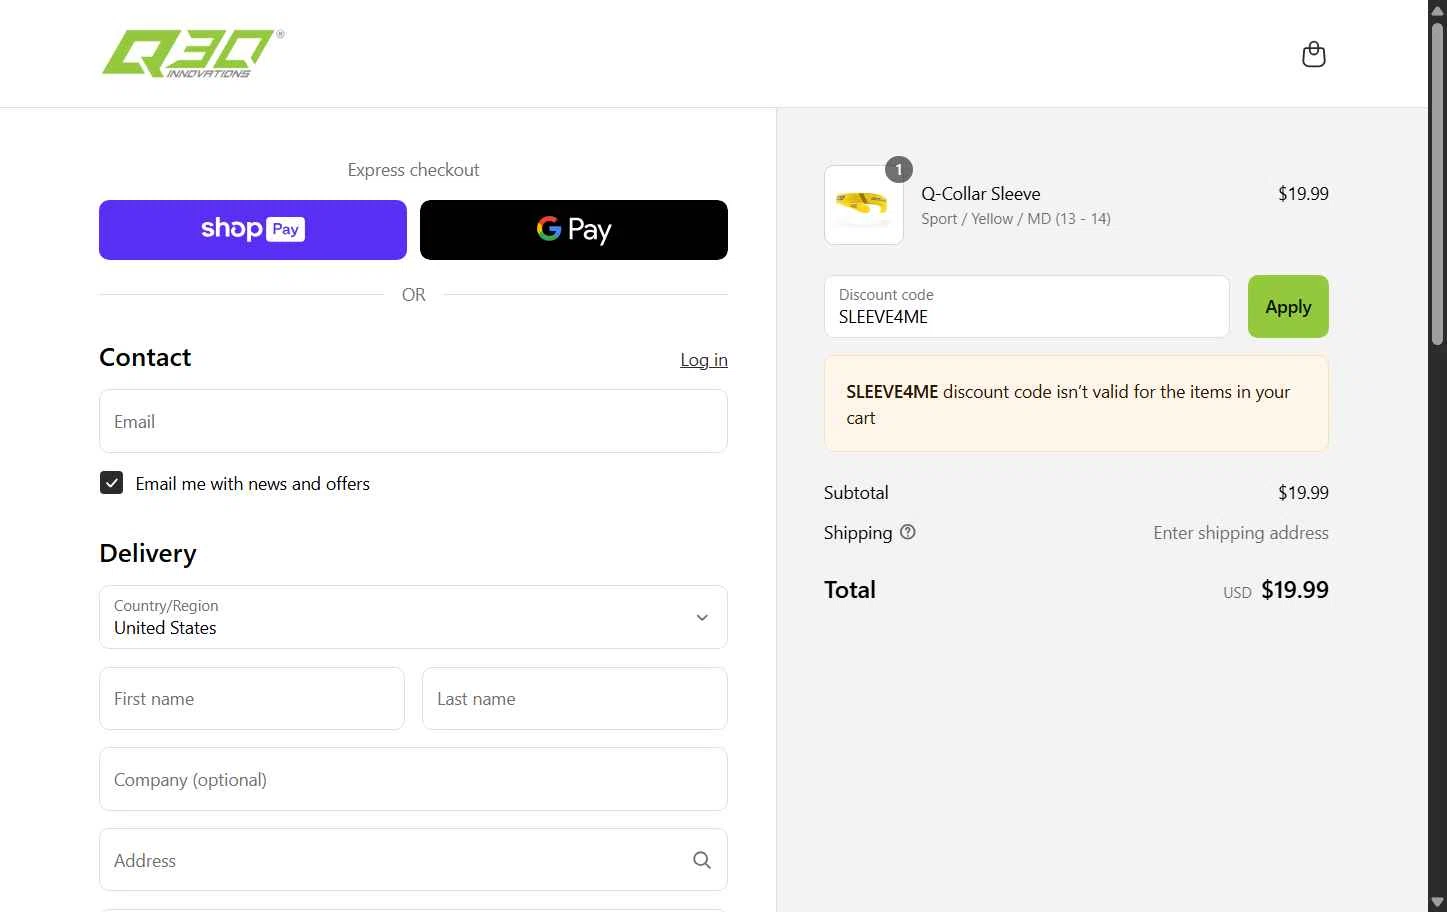Click the address search magnifier icon
The height and width of the screenshot is (912, 1447).
coord(702,860)
